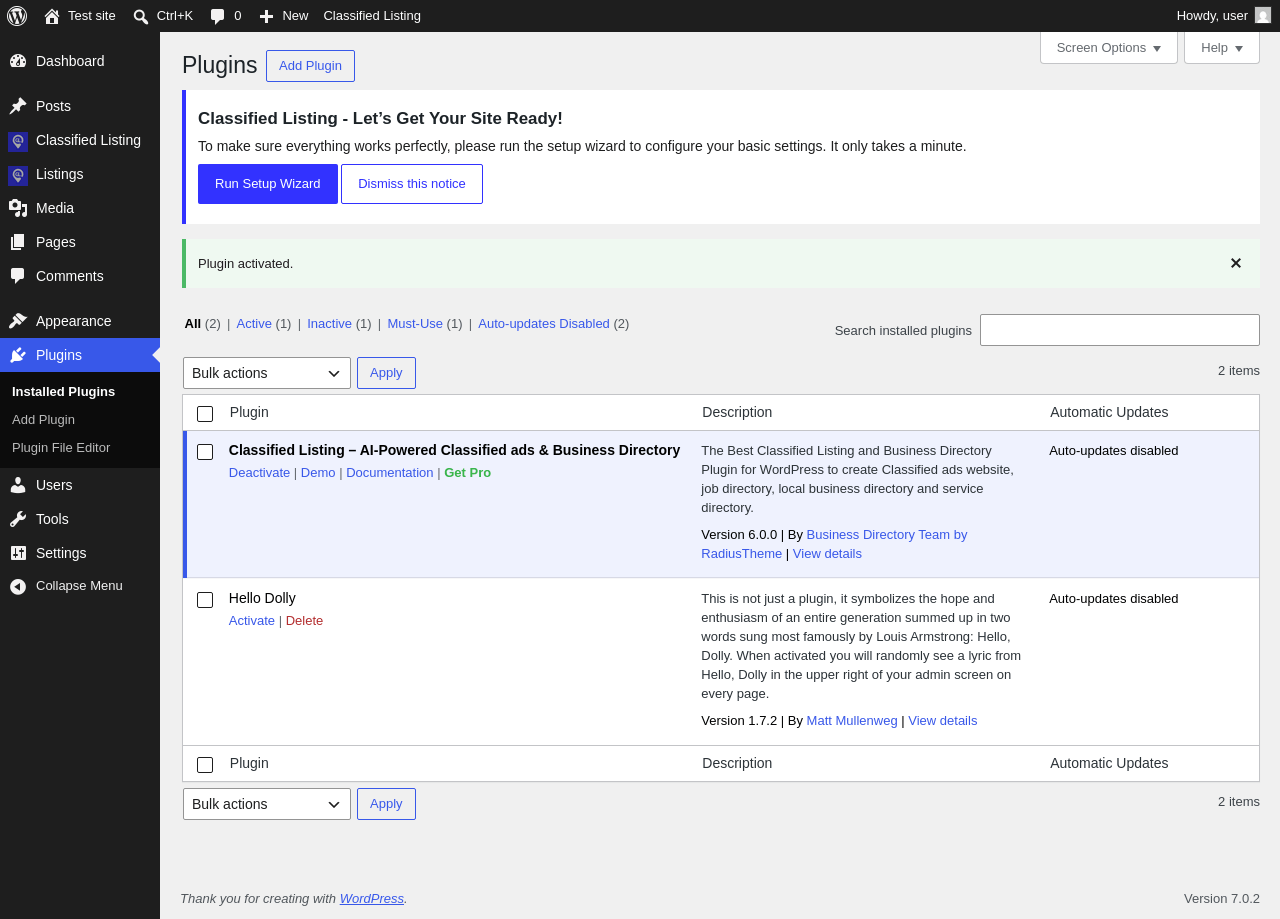Click the Posts pushpin icon
The image size is (1280, 919).
[18, 106]
